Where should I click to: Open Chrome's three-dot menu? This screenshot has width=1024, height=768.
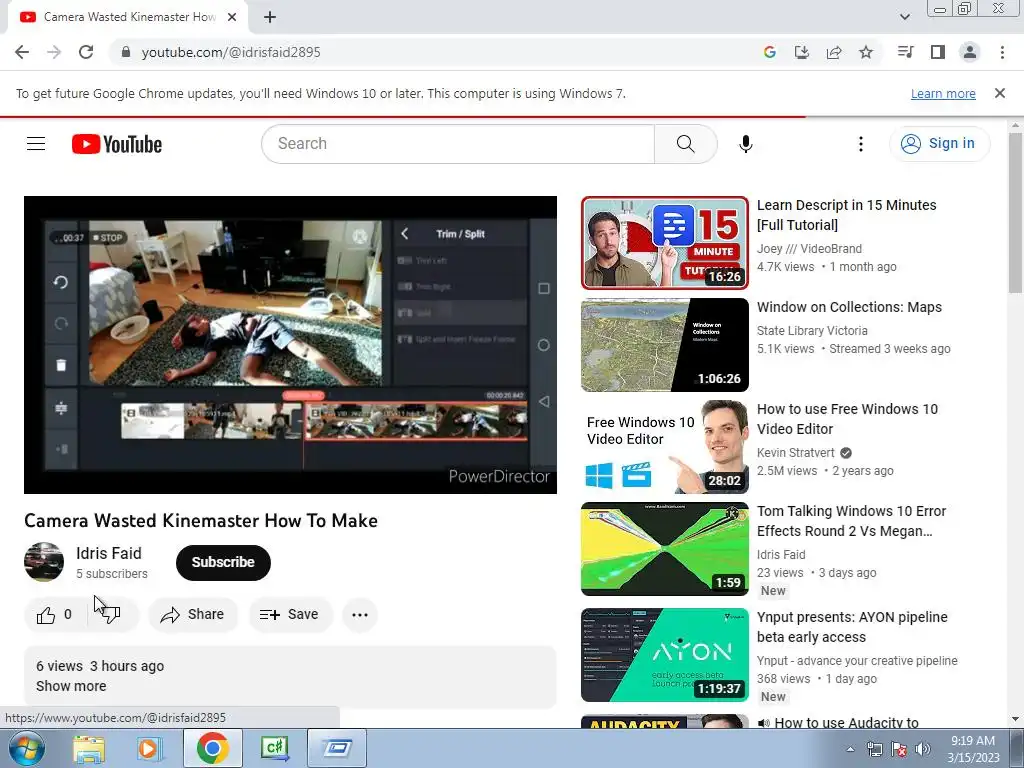click(1002, 52)
